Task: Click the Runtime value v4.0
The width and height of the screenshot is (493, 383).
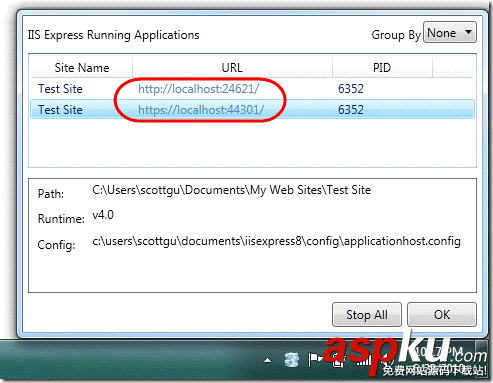Action: tap(103, 215)
